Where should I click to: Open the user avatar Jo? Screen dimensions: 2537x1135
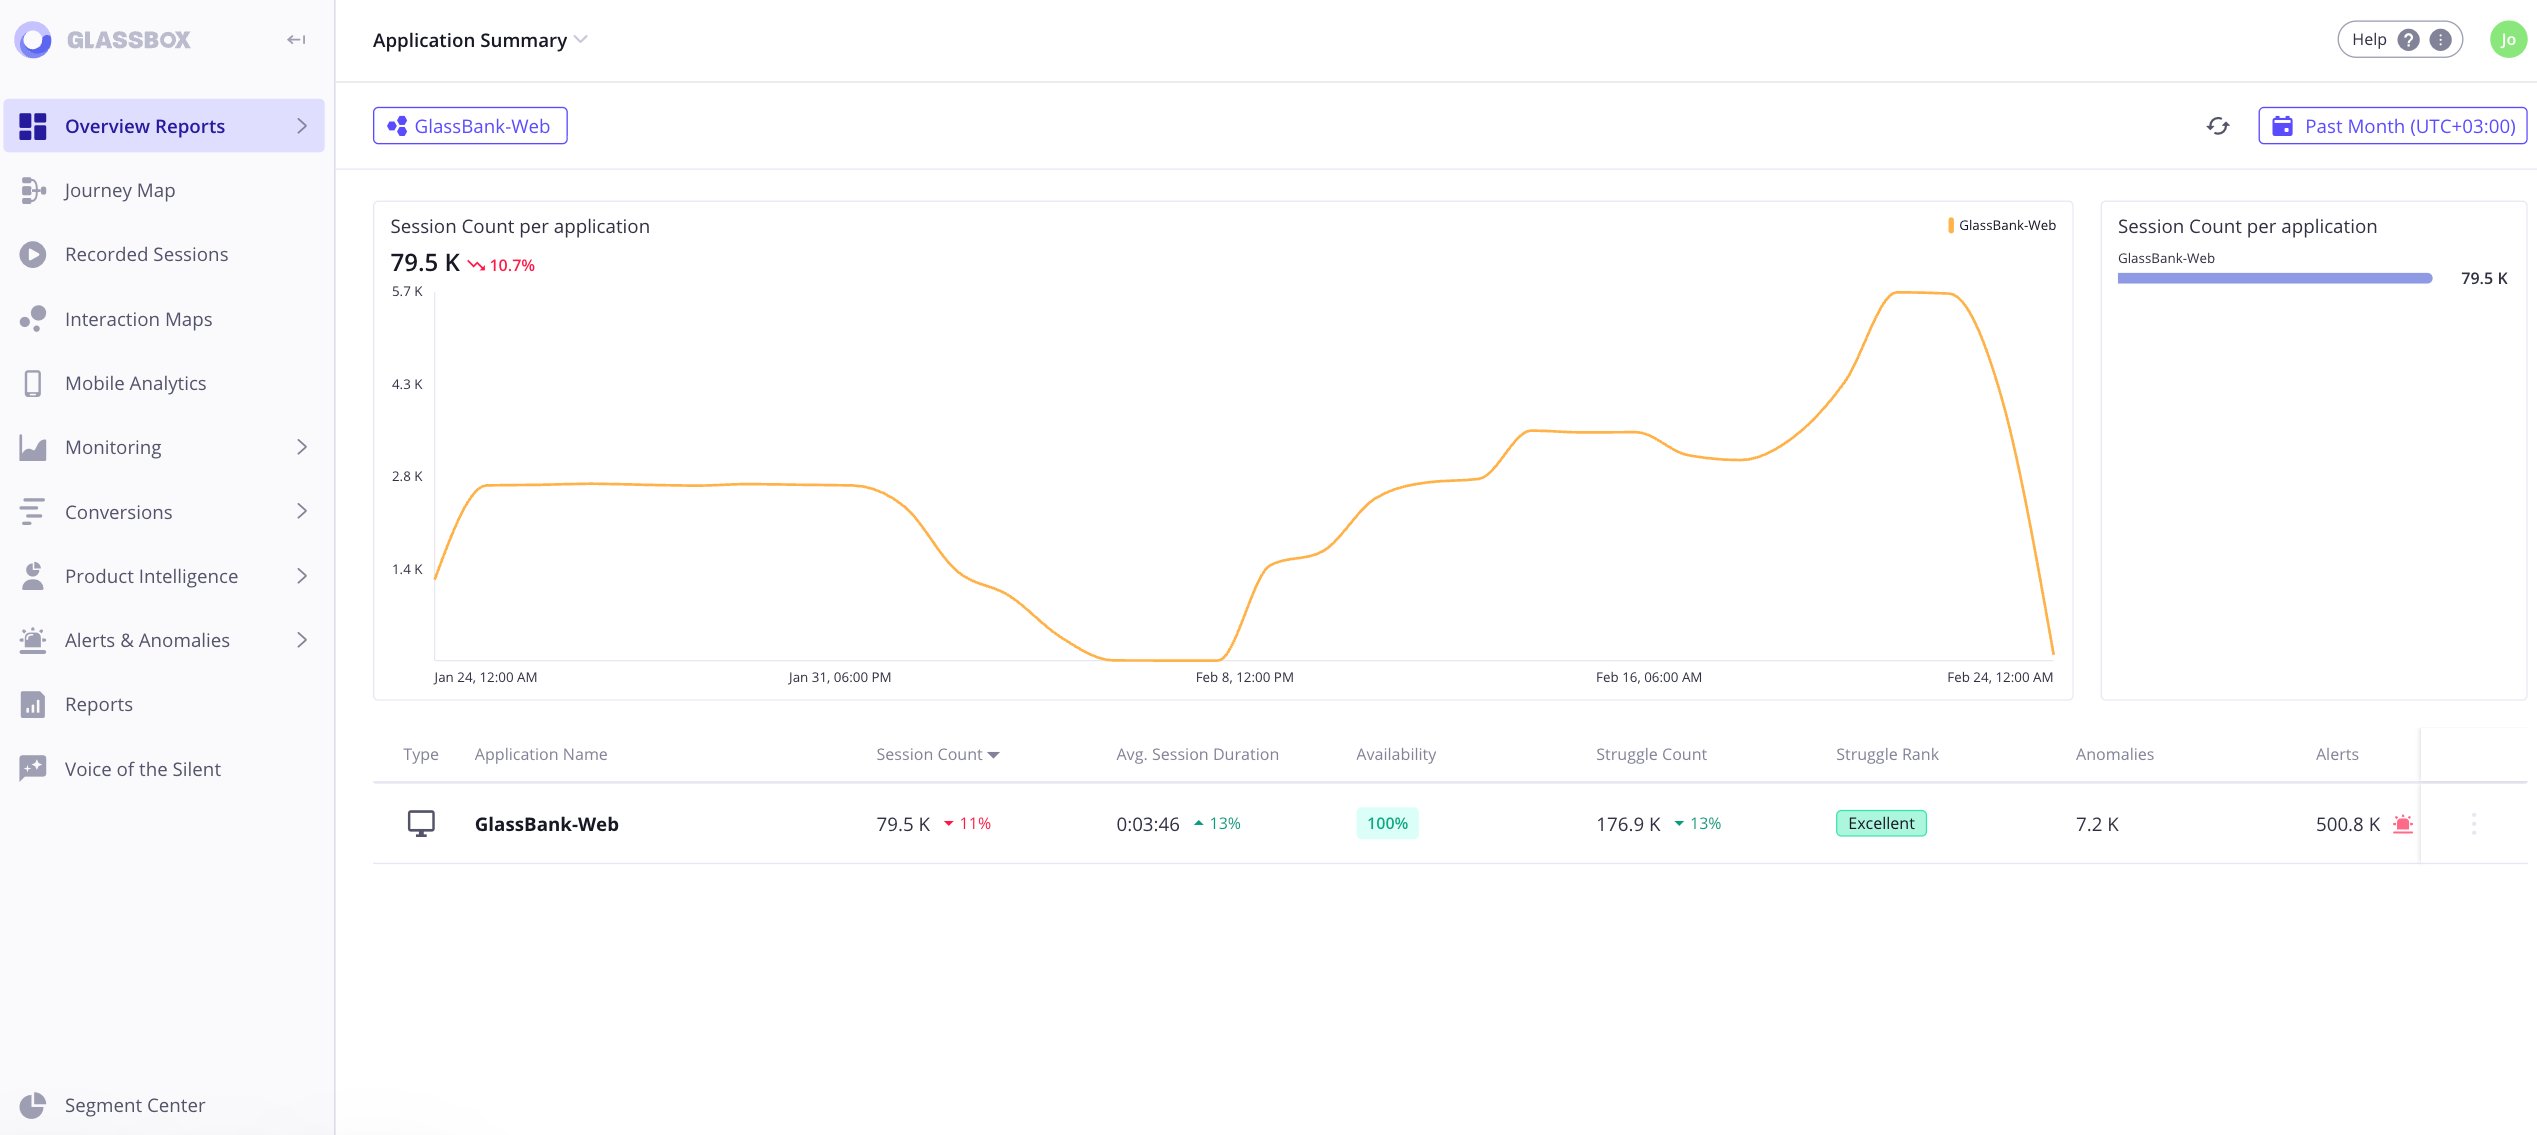[2507, 40]
